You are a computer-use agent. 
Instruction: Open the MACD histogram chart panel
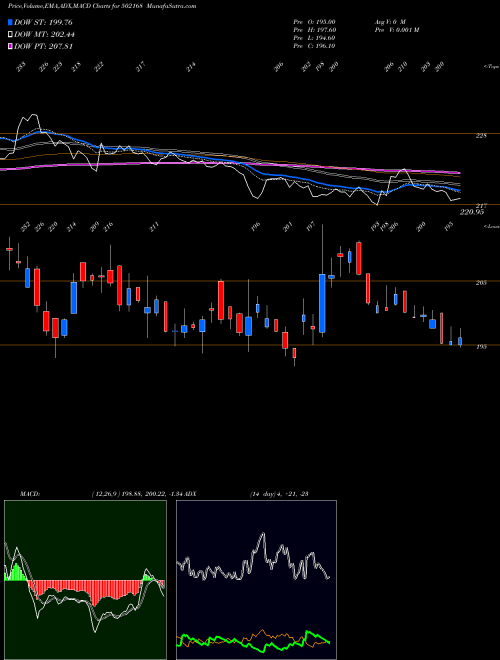click(x=85, y=580)
